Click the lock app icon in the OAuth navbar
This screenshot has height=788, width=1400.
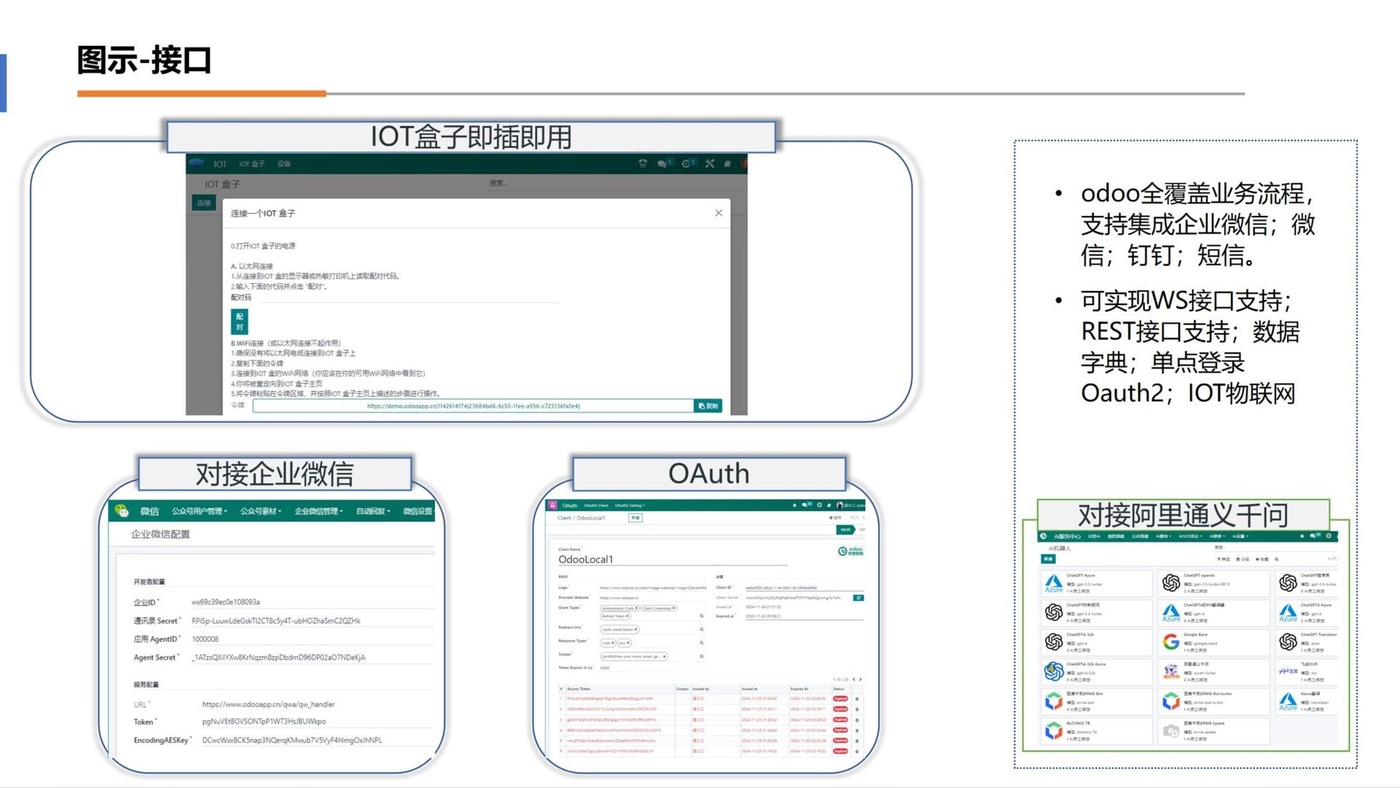[552, 505]
